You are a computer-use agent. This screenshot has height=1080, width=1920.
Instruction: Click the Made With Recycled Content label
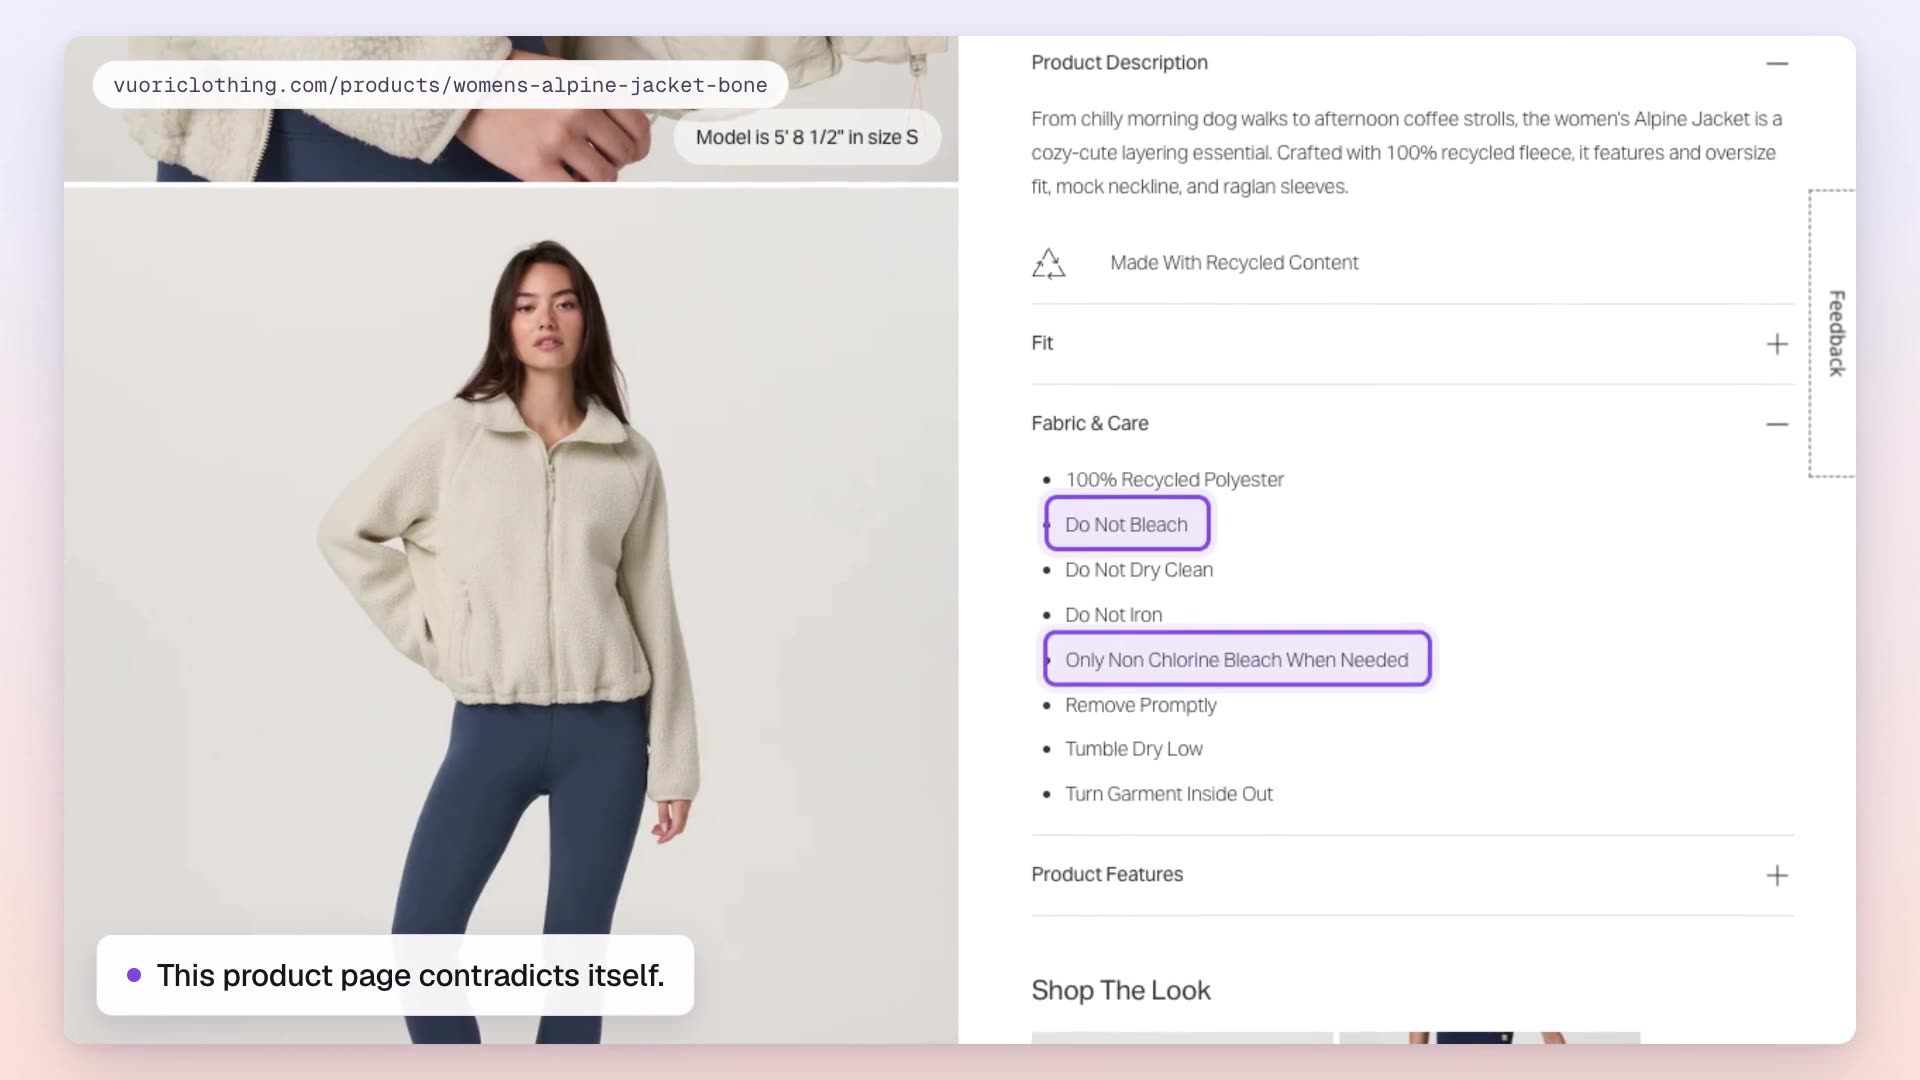pyautogui.click(x=1234, y=263)
